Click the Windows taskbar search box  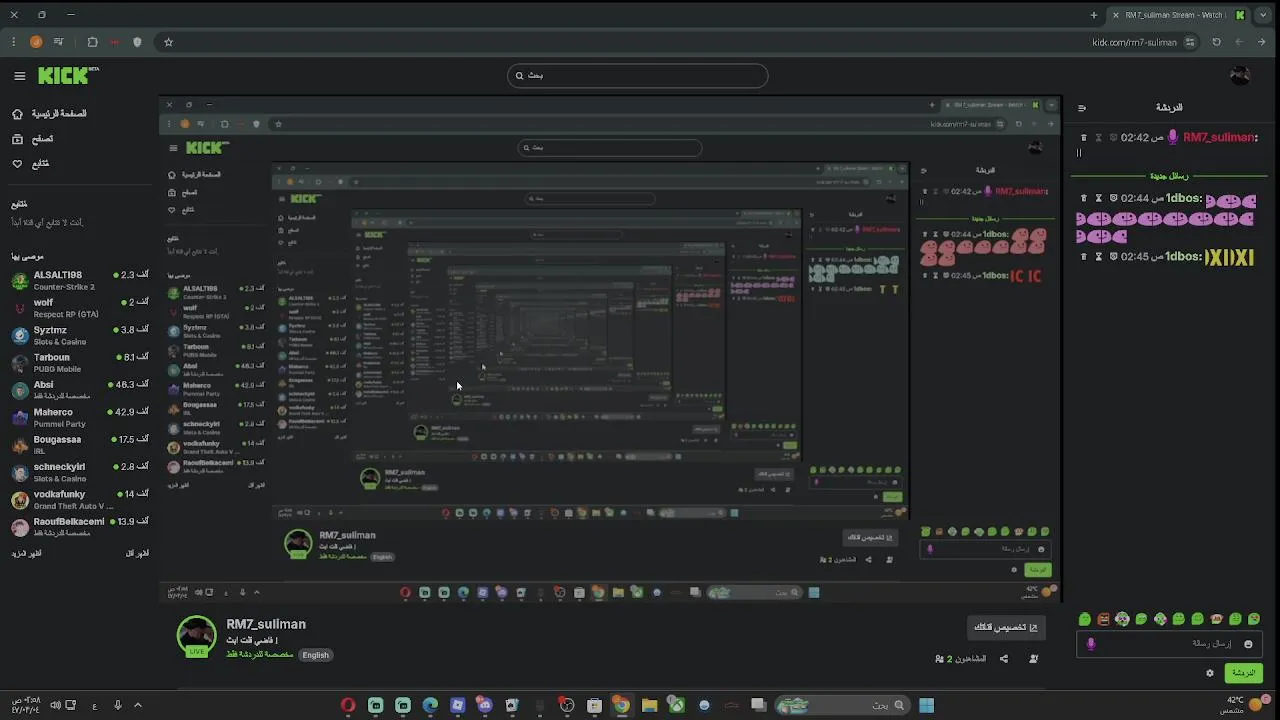tap(842, 705)
